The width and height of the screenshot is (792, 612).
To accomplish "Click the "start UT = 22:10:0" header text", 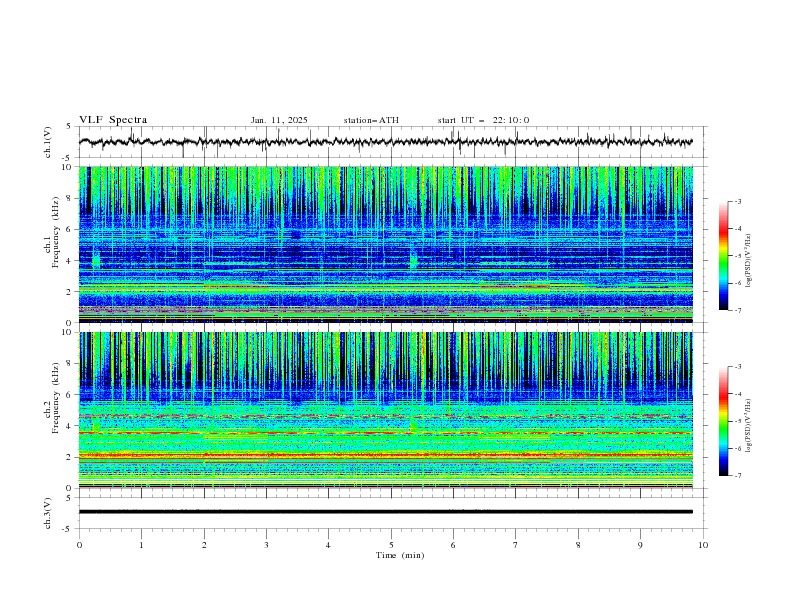I will click(483, 120).
